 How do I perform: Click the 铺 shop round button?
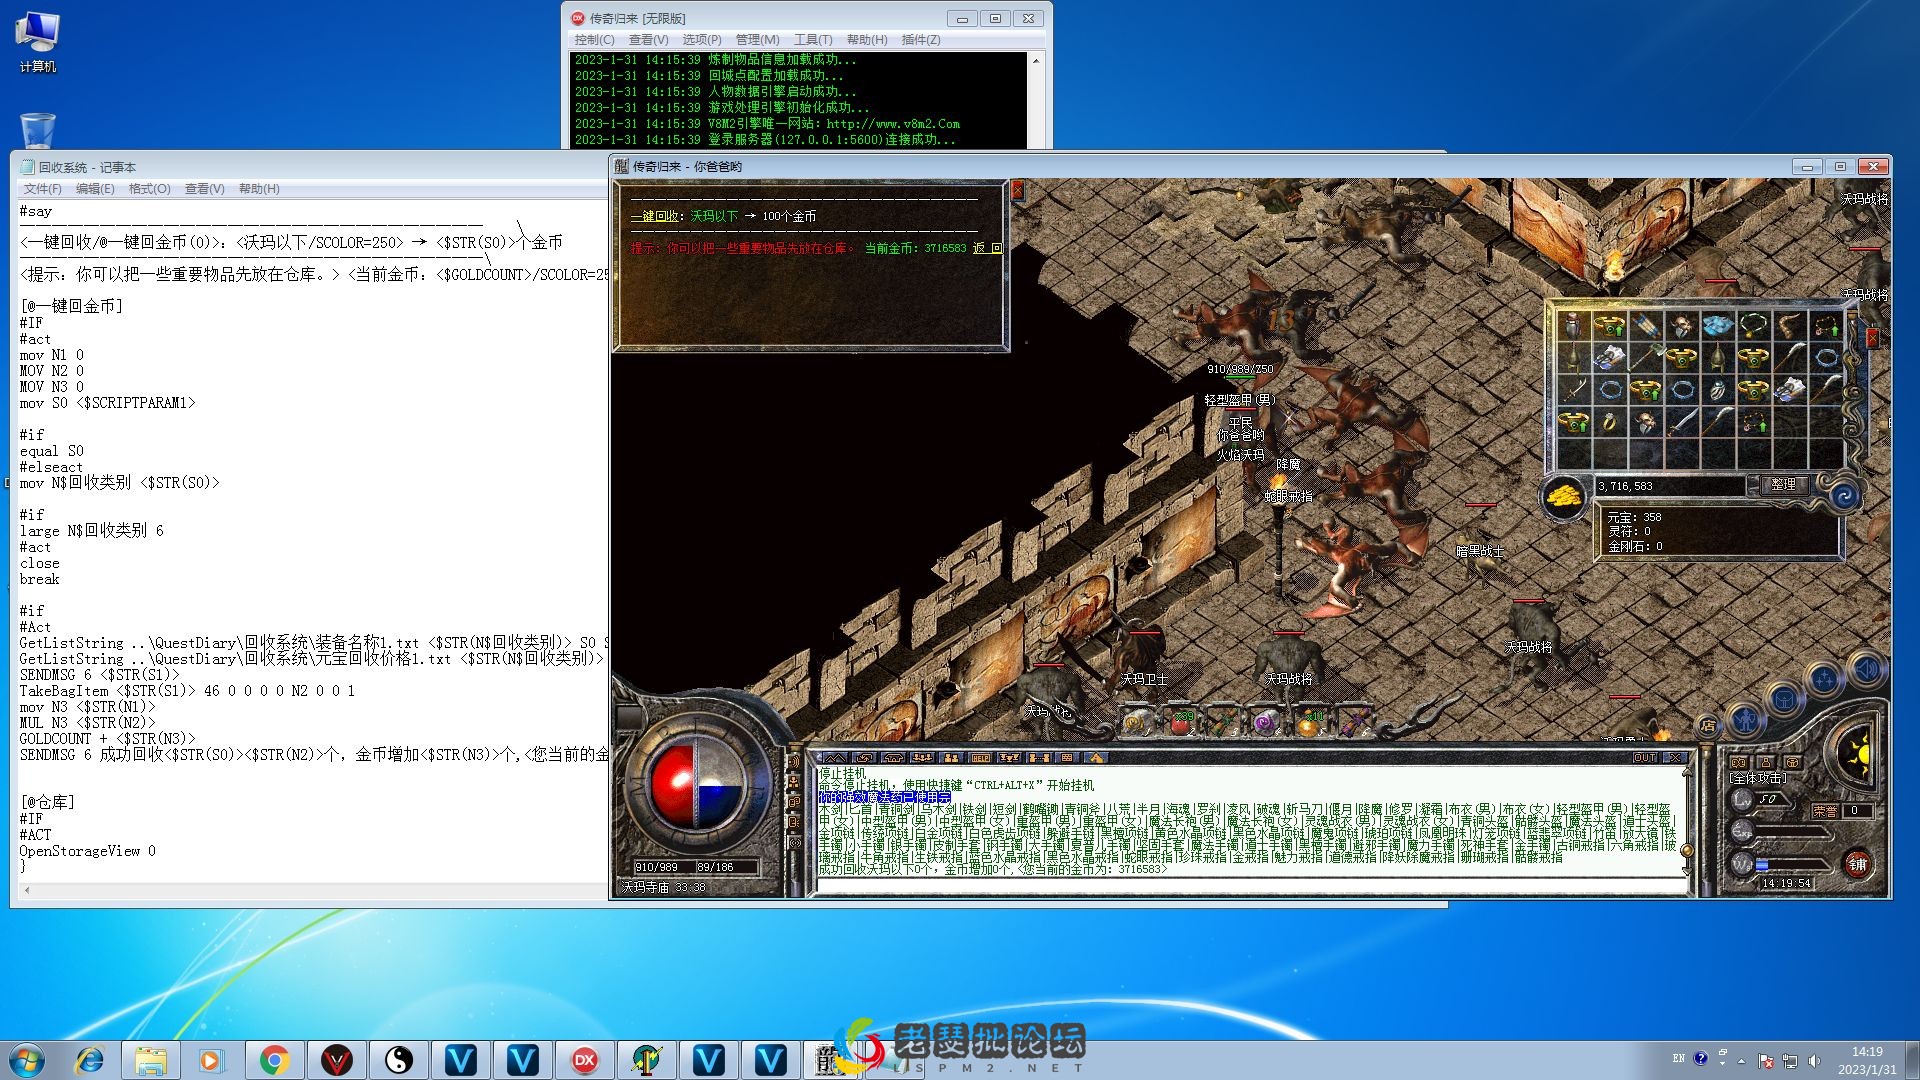(1857, 865)
